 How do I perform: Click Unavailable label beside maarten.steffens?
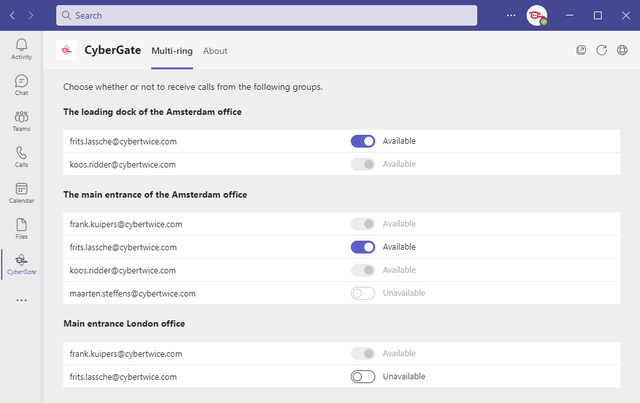tap(404, 293)
